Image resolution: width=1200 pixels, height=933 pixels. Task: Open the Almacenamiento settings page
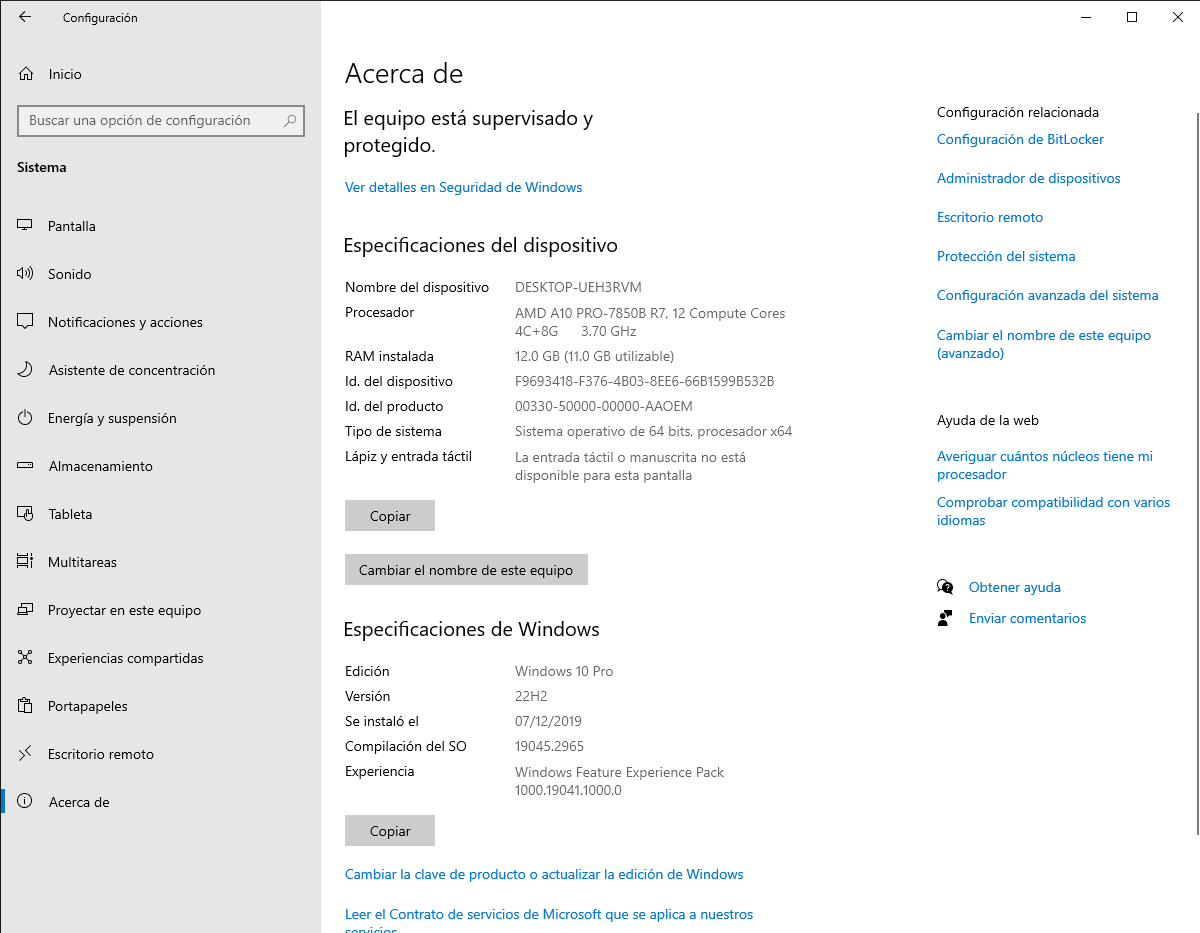[x=100, y=466]
